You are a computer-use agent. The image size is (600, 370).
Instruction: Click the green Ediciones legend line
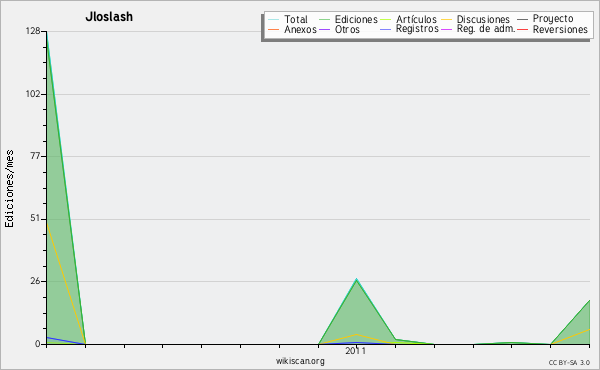coord(324,20)
